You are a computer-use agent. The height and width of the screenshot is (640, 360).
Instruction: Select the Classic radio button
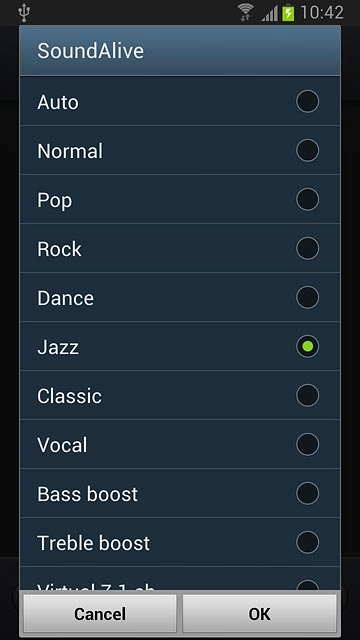coord(307,395)
